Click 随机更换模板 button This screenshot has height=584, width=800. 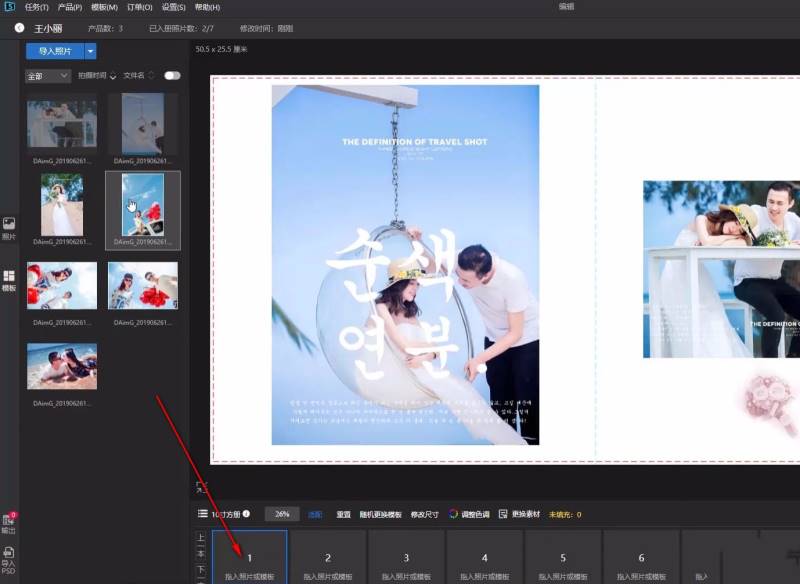381,514
